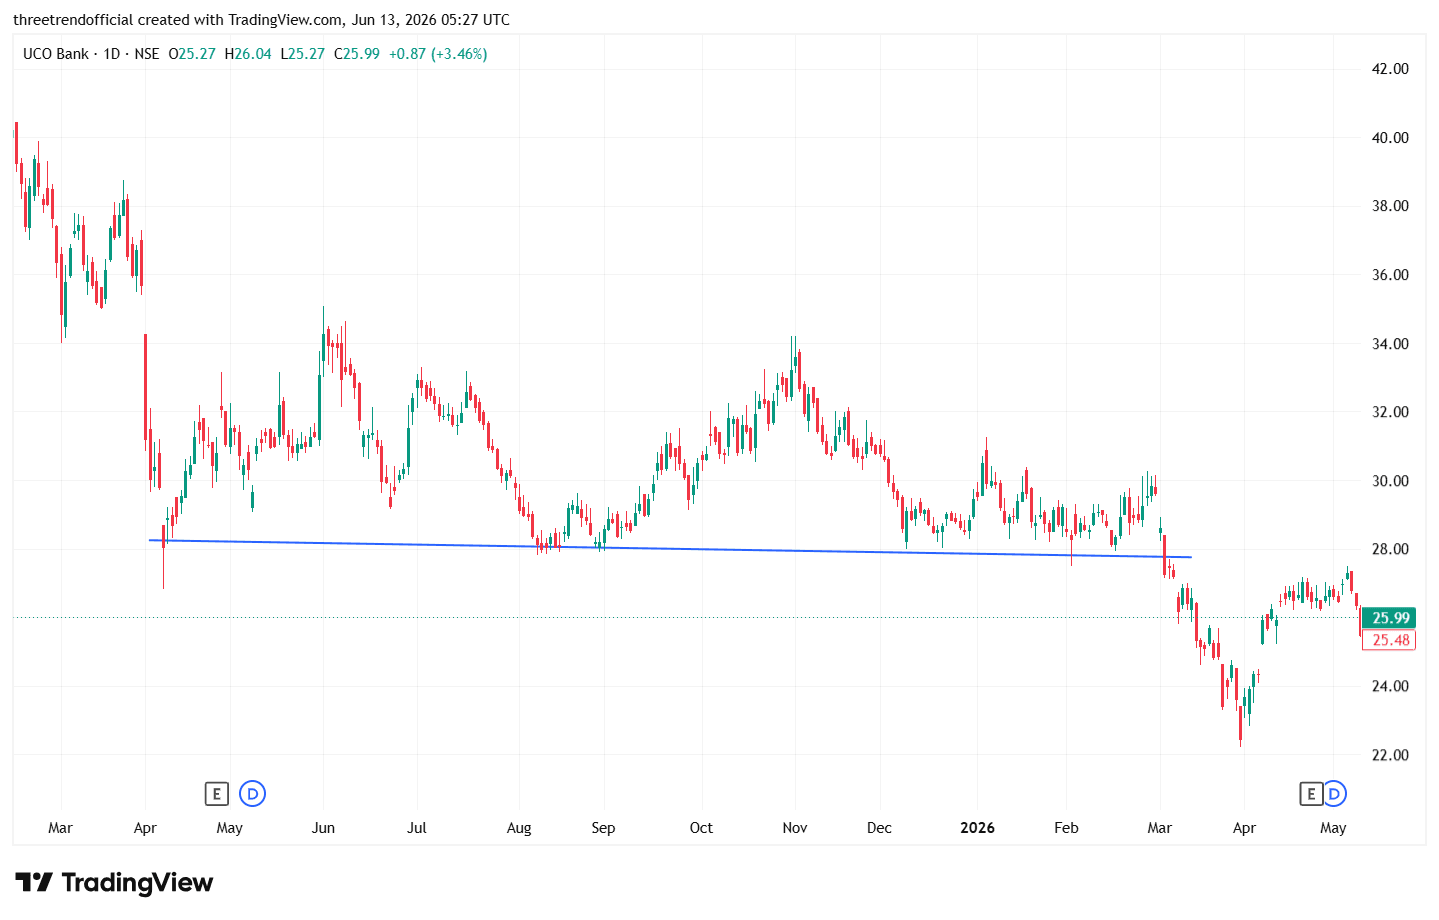Click the H26.04 high value in legend
1439x920 pixels.
pyautogui.click(x=248, y=54)
